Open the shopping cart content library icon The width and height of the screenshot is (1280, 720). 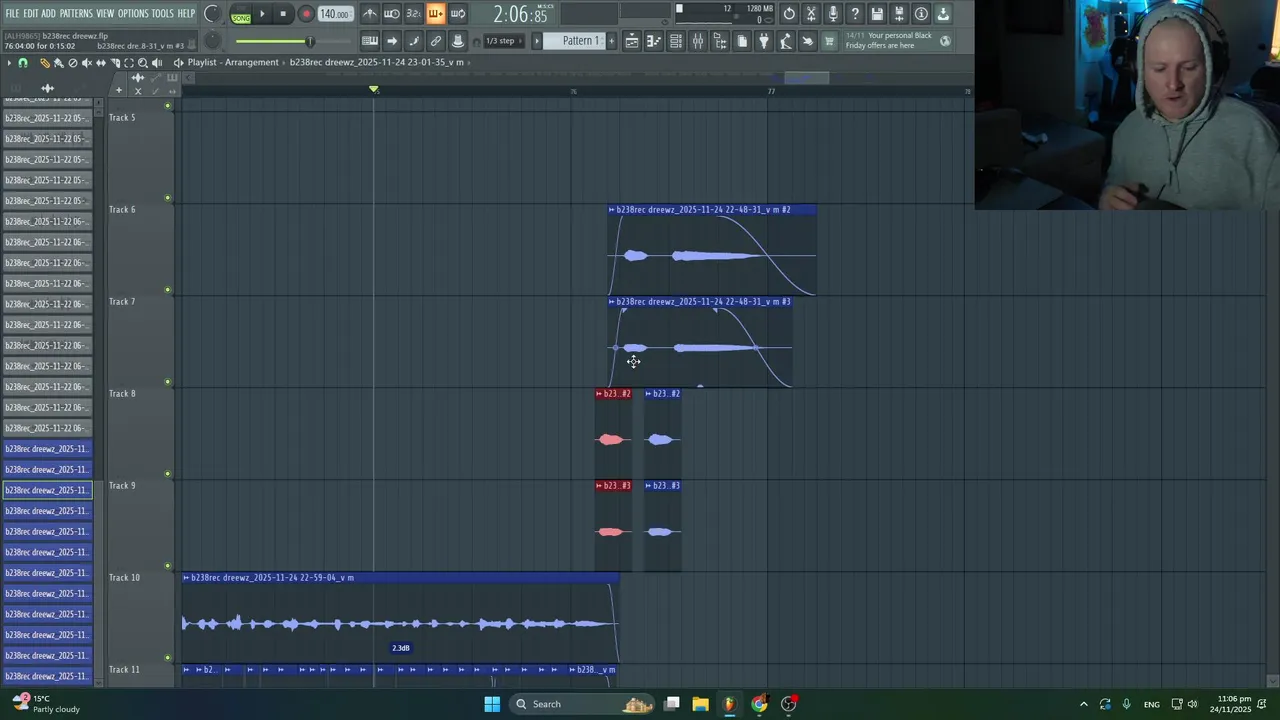pyautogui.click(x=829, y=41)
